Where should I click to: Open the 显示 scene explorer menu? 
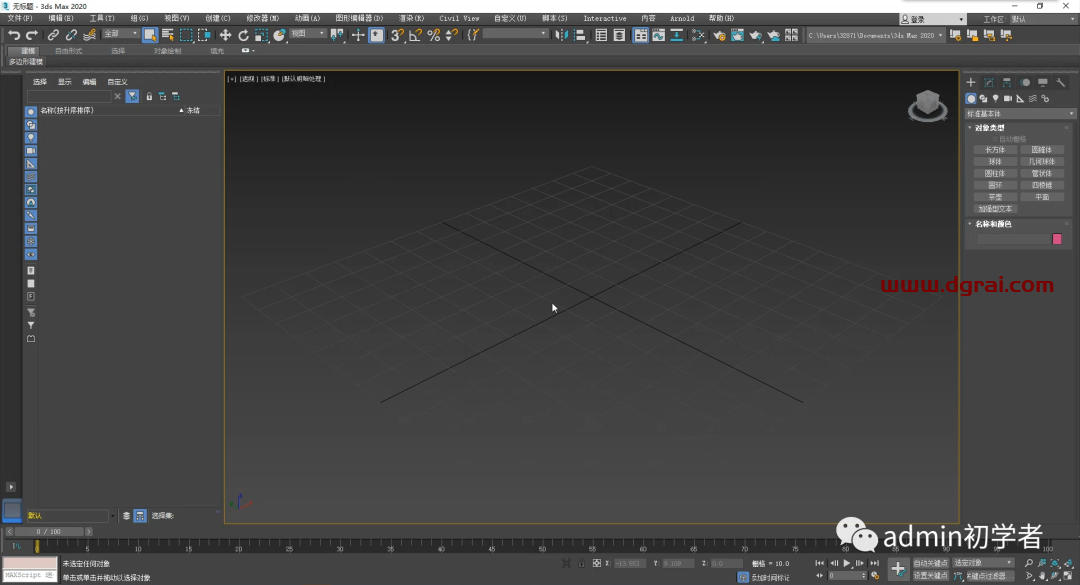tap(65, 82)
